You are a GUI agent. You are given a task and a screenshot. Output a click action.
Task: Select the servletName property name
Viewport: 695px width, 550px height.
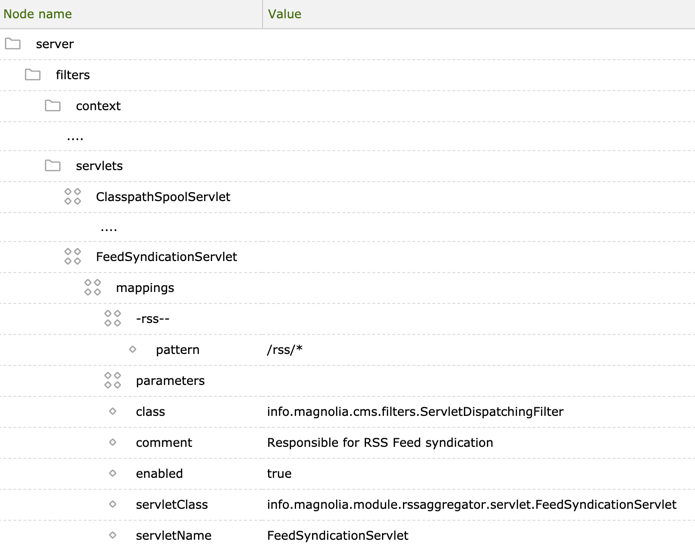[x=173, y=536]
